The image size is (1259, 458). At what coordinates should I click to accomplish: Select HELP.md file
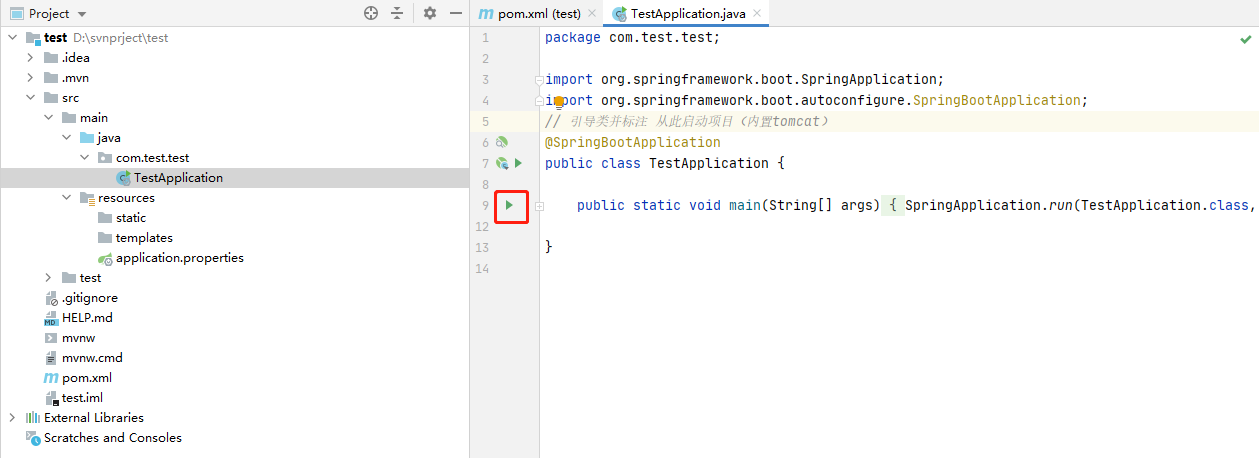[x=87, y=318]
